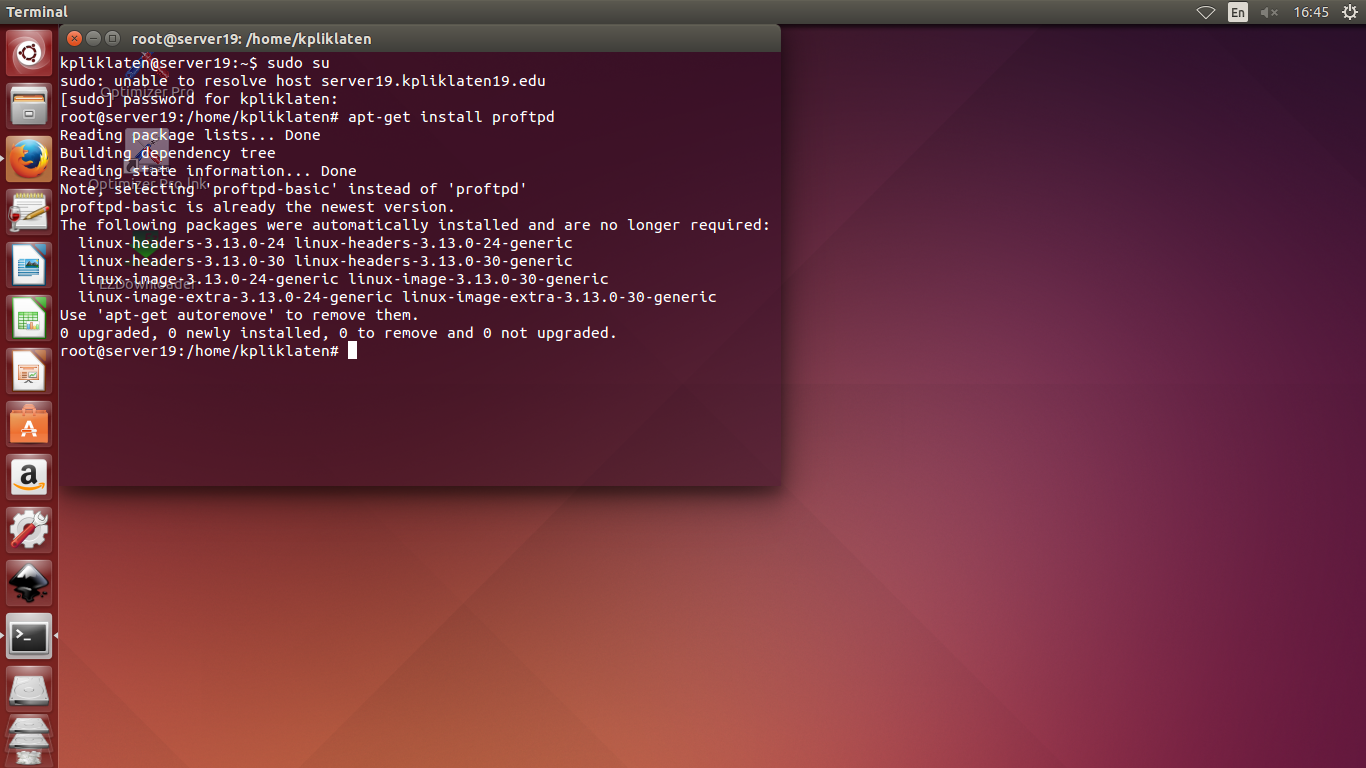The image size is (1366, 768).
Task: Open the session gear power menu
Action: pos(1348,12)
